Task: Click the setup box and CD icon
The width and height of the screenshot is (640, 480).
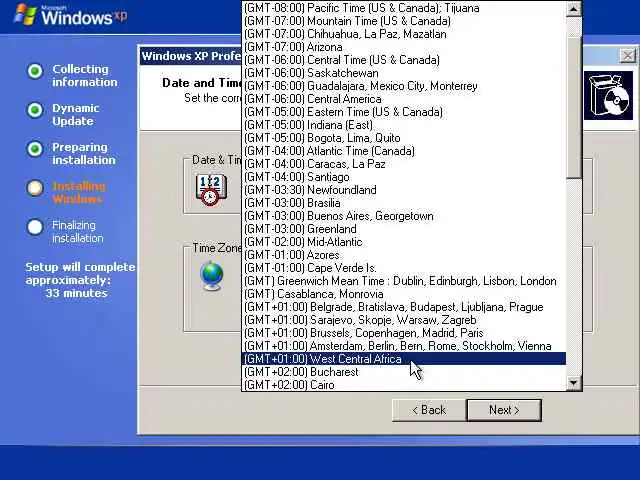Action: [x=608, y=96]
